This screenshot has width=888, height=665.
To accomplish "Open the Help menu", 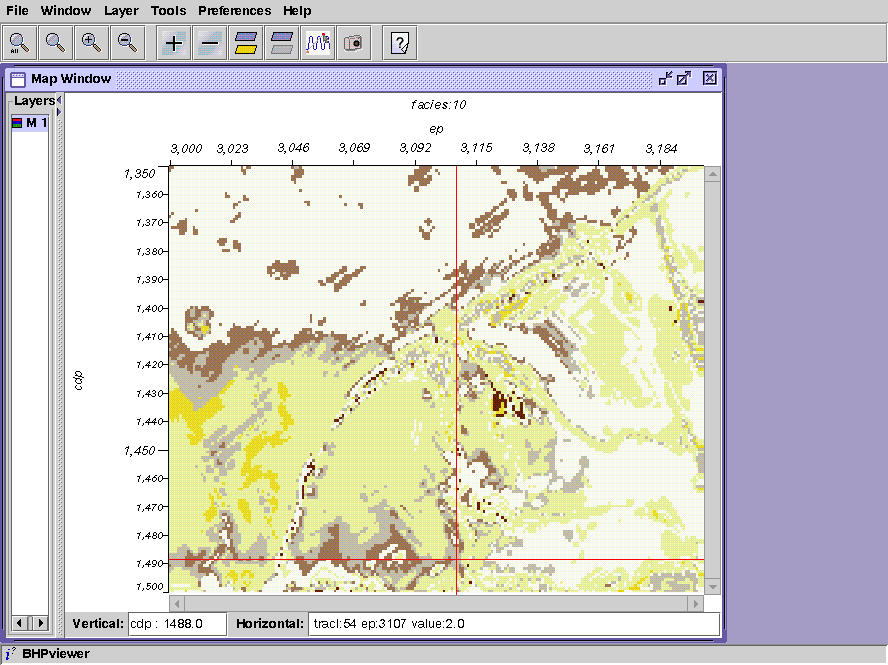I will [297, 11].
